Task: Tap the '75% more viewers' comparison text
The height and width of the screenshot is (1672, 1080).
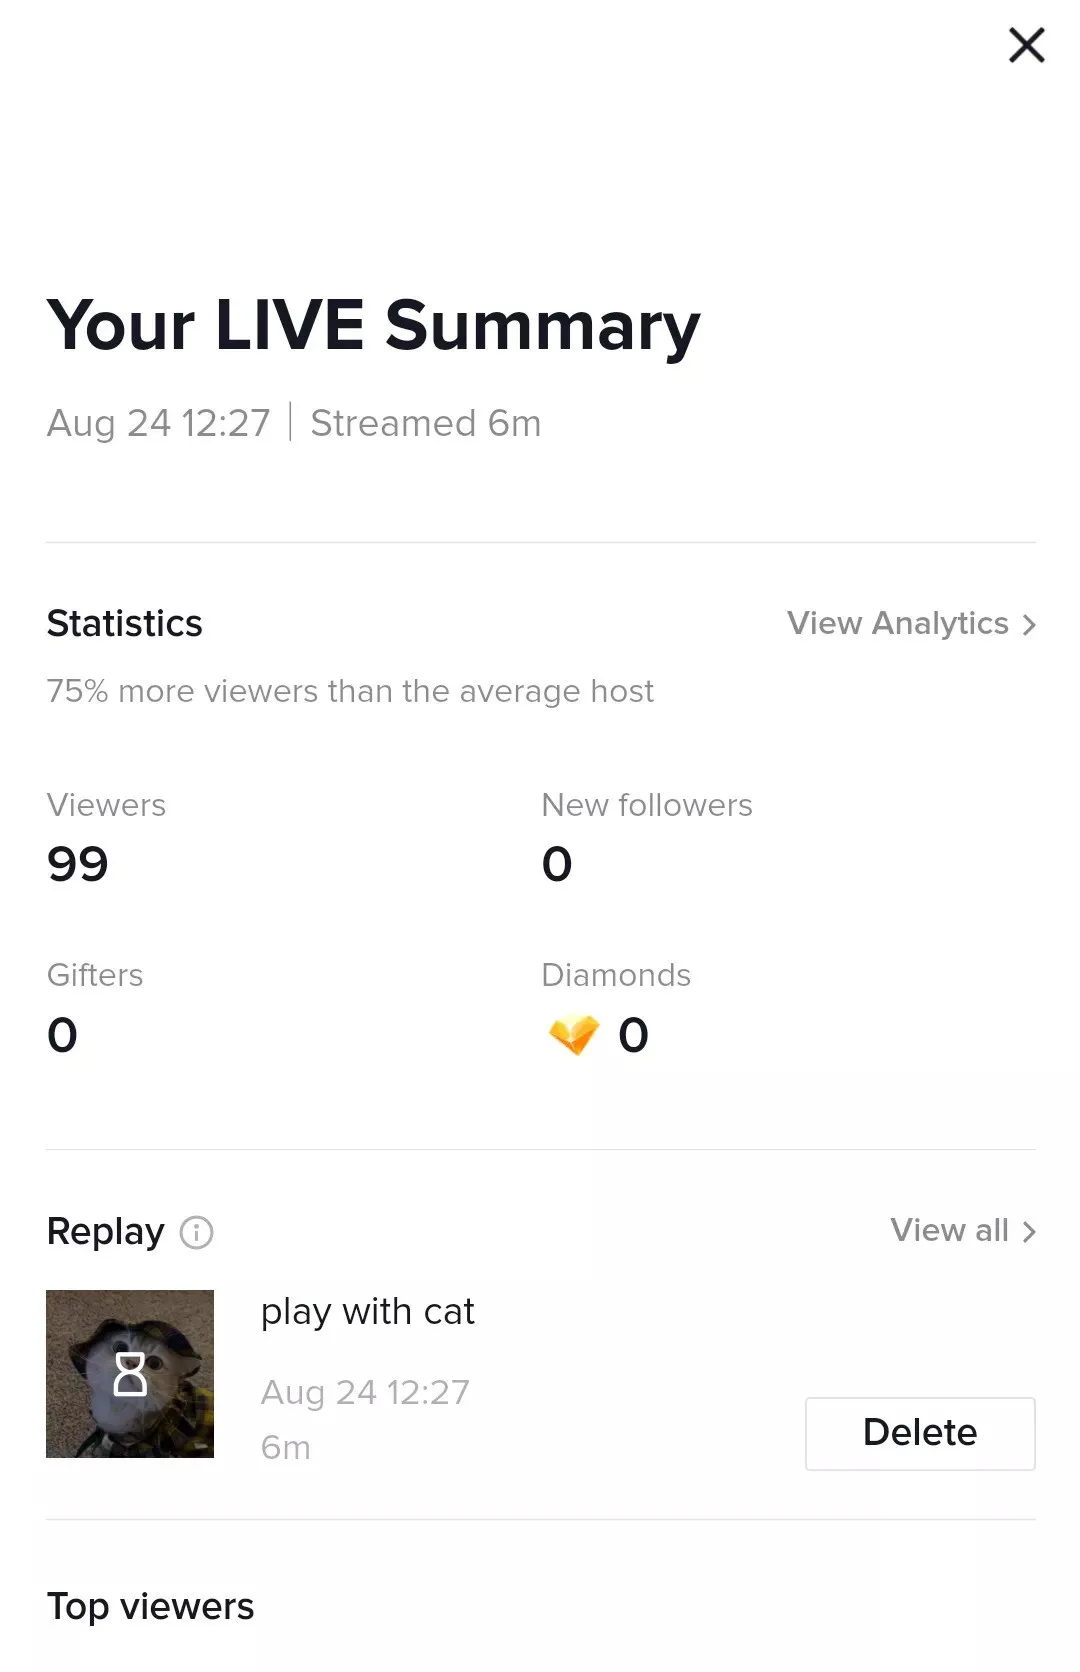Action: click(350, 691)
